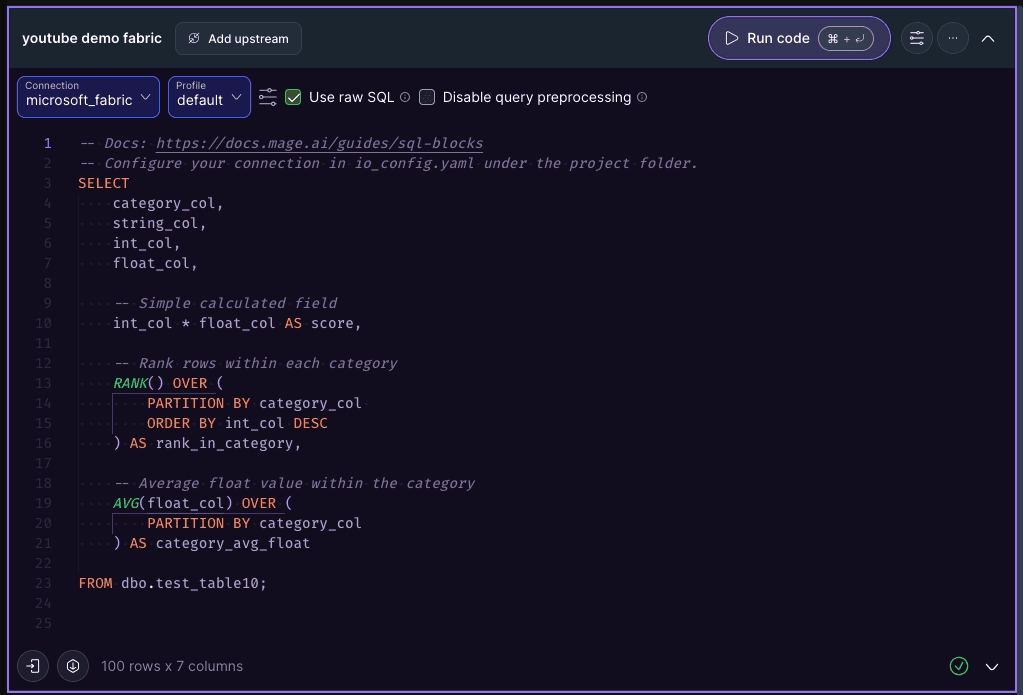1023x695 pixels.
Task: Click the green success checkmark status icon
Action: click(958, 666)
